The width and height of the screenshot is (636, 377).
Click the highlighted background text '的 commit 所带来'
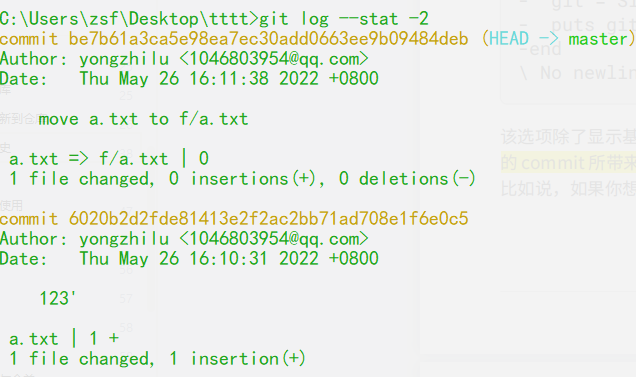[x=568, y=163]
